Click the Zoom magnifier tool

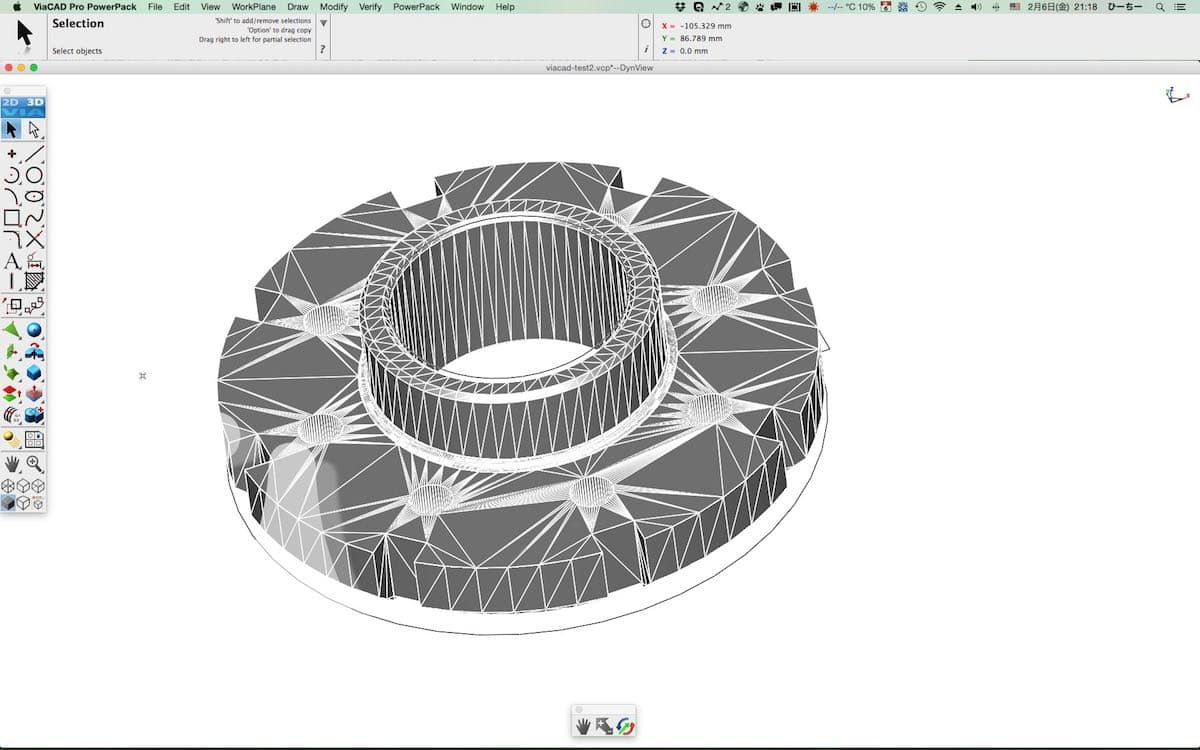pos(35,464)
